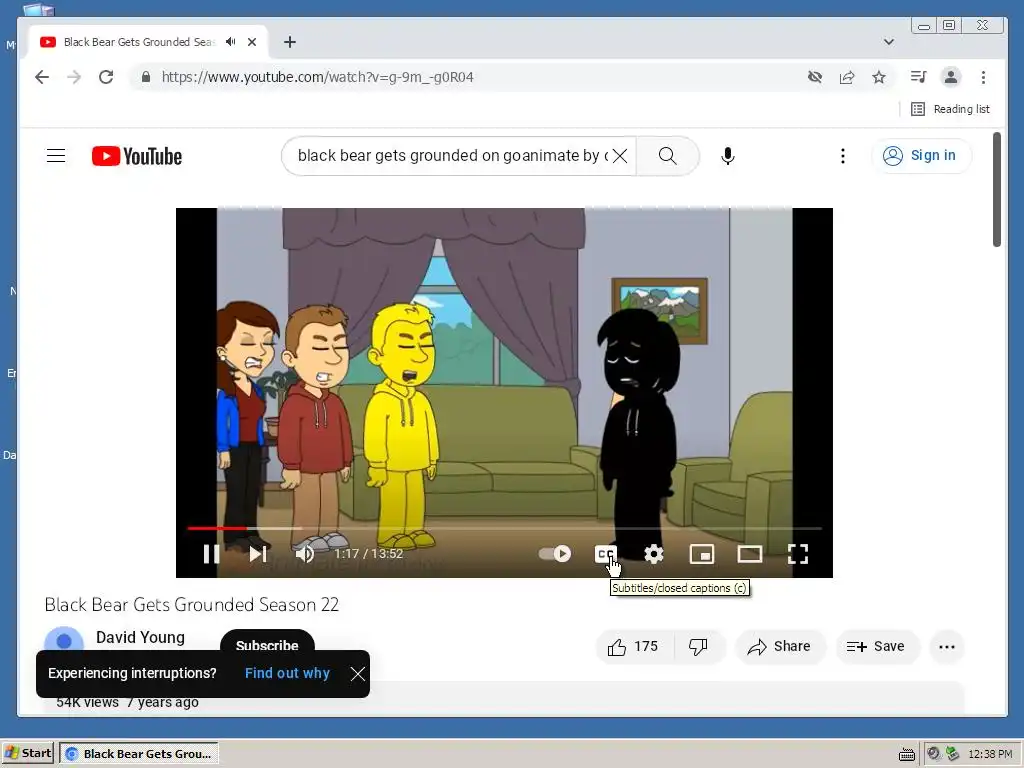1024x768 pixels.
Task: Share this page from address bar
Action: [847, 77]
